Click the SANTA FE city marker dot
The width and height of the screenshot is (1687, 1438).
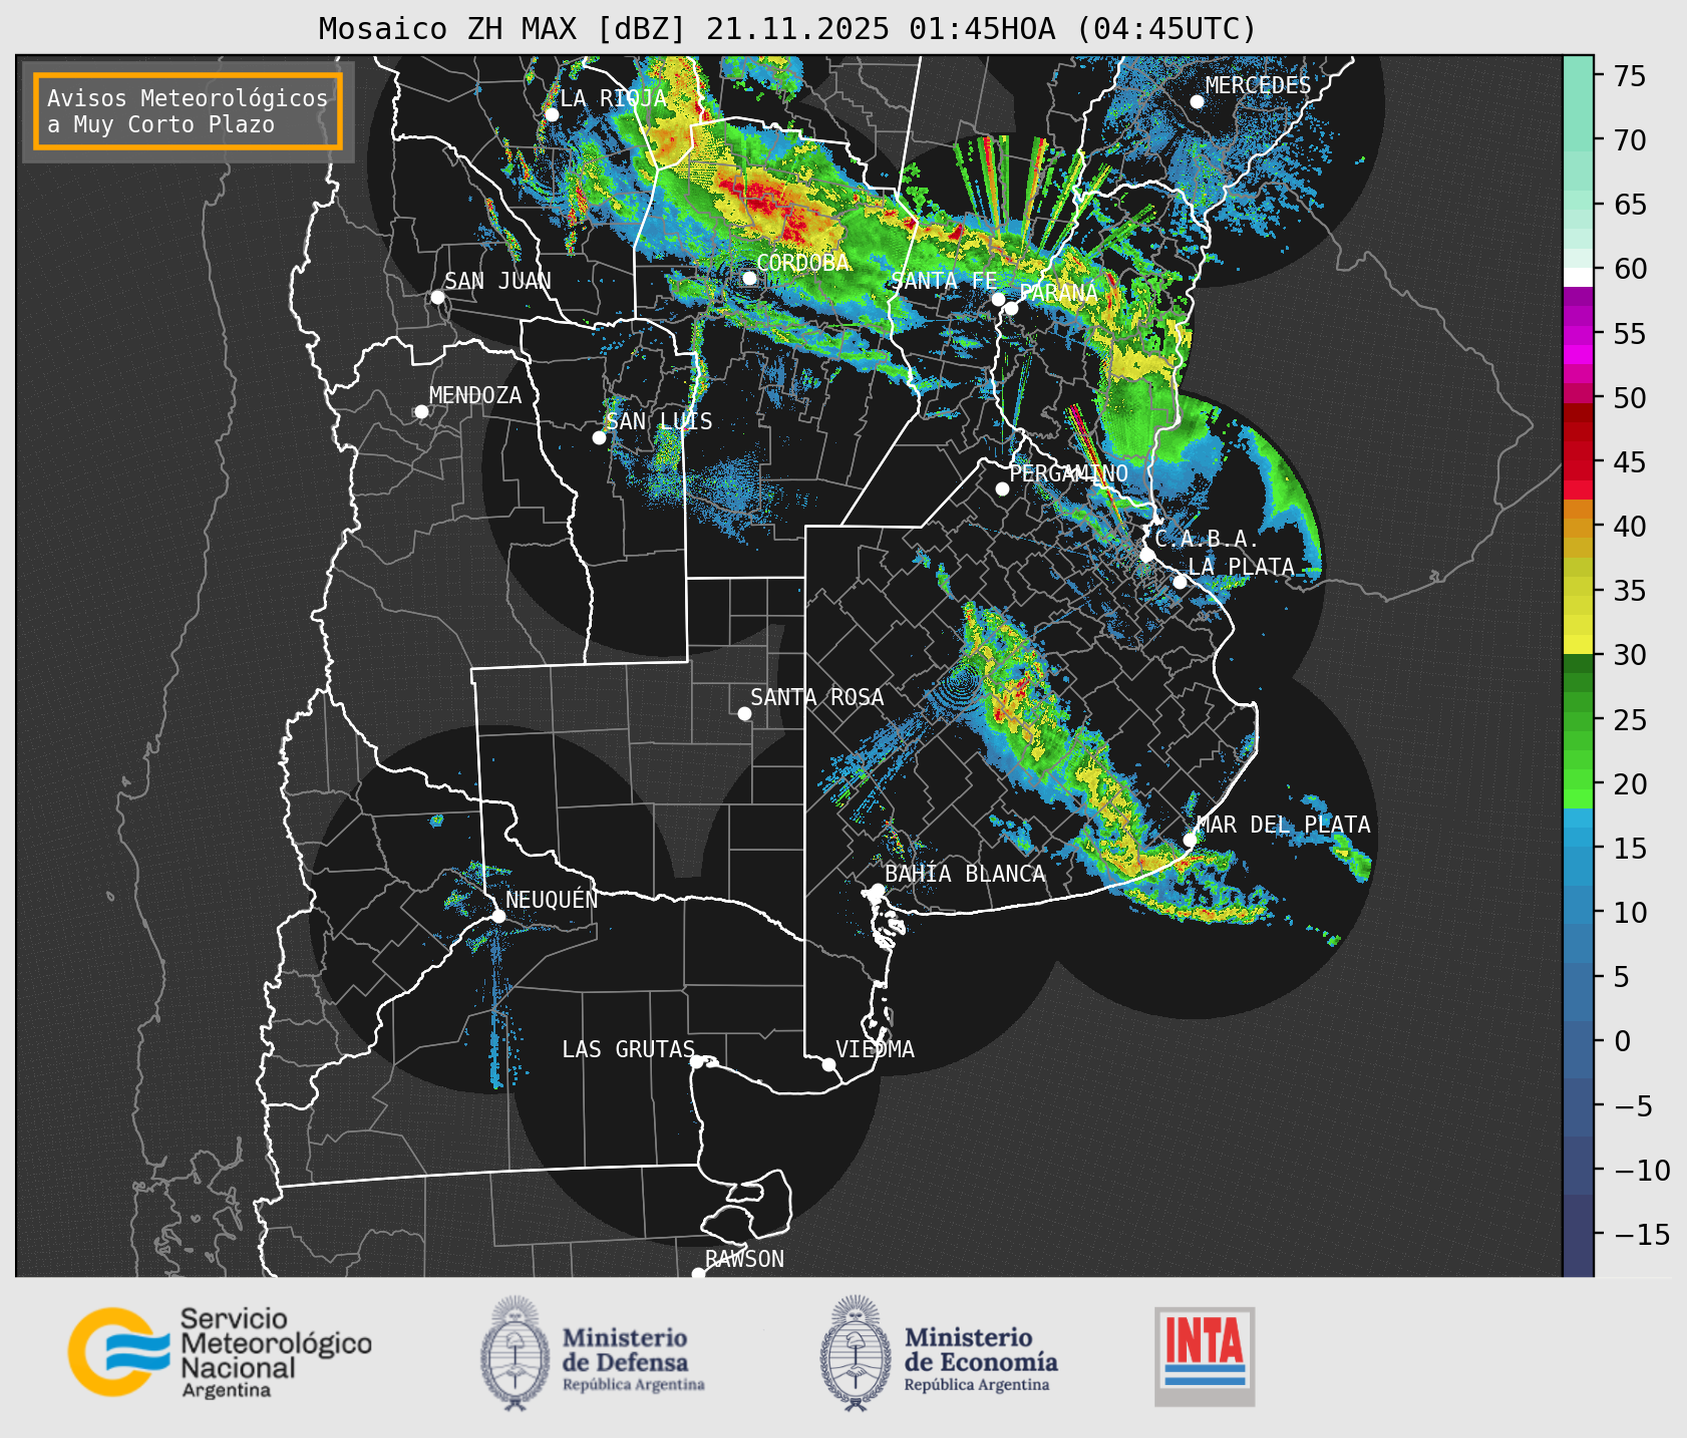point(998,299)
